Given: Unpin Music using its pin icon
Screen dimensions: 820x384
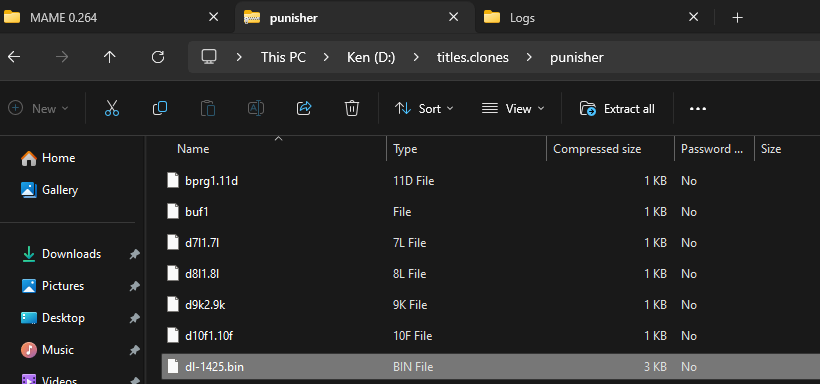Looking at the screenshot, I should click(x=134, y=349).
